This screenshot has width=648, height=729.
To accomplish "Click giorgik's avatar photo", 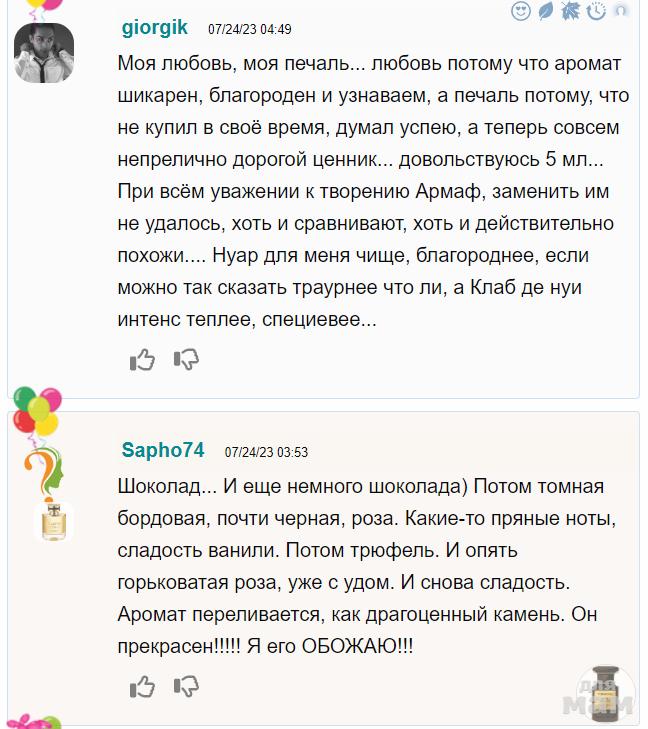I will [44, 52].
